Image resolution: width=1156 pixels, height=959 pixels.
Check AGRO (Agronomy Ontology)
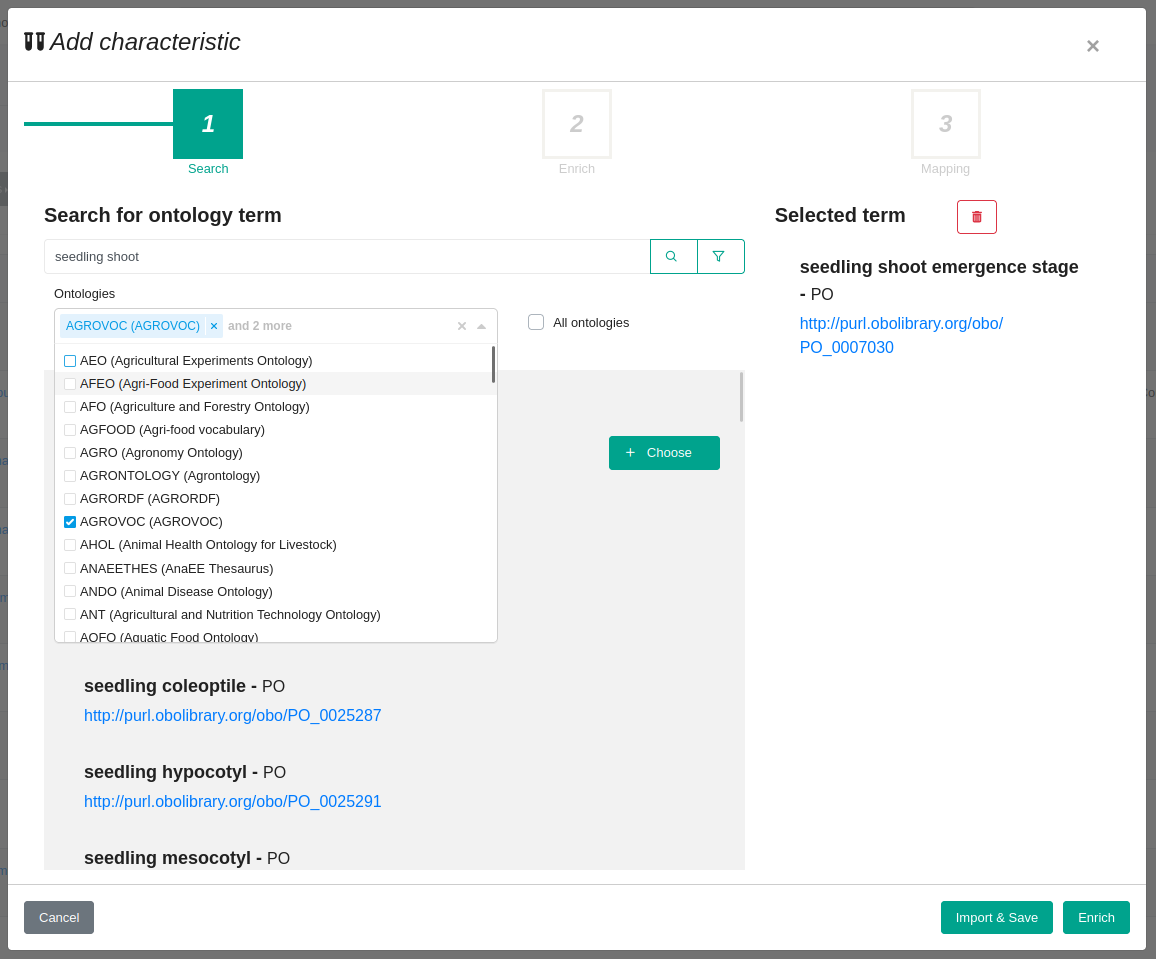70,453
